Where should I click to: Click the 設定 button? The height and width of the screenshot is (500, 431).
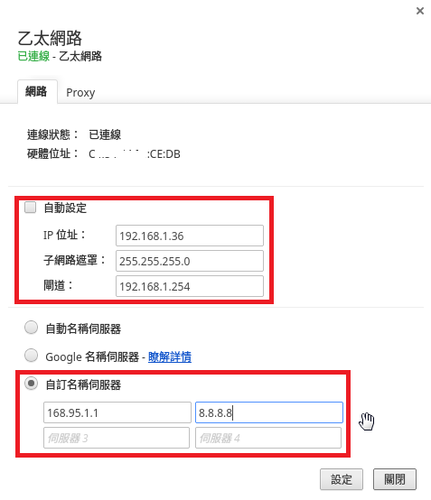[x=341, y=479]
